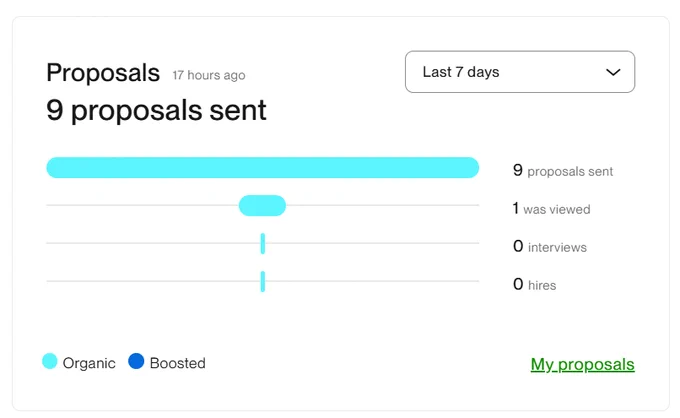Click the hires funnel marker
Viewport: 680px width, 418px height.
click(263, 281)
